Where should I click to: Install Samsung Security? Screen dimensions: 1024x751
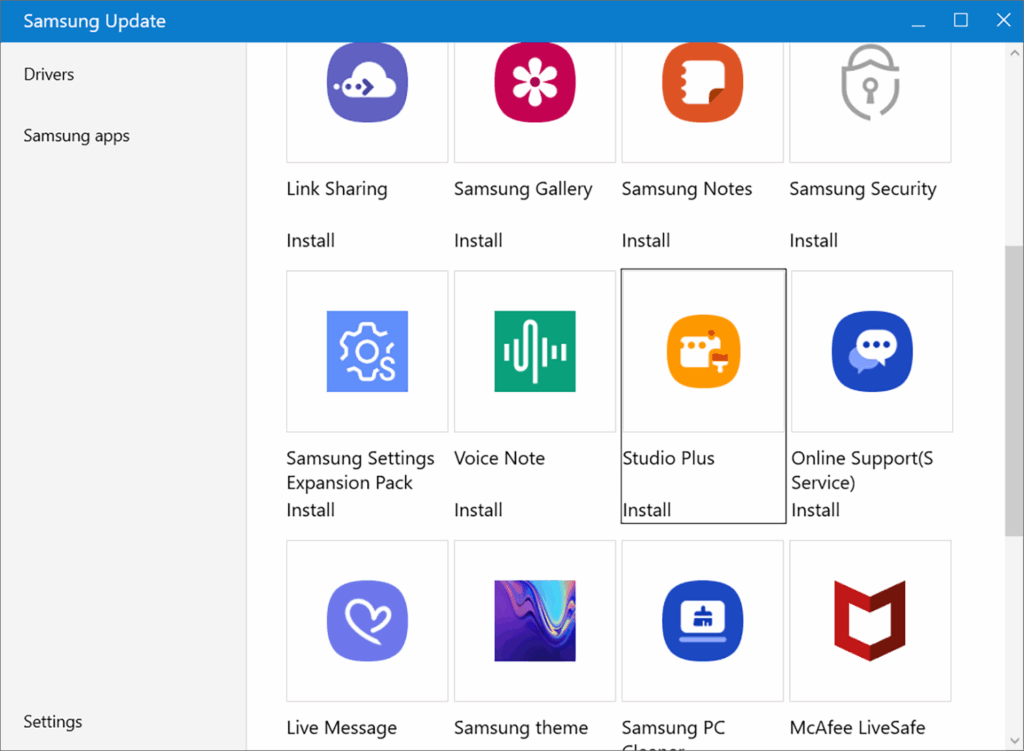pyautogui.click(x=814, y=241)
